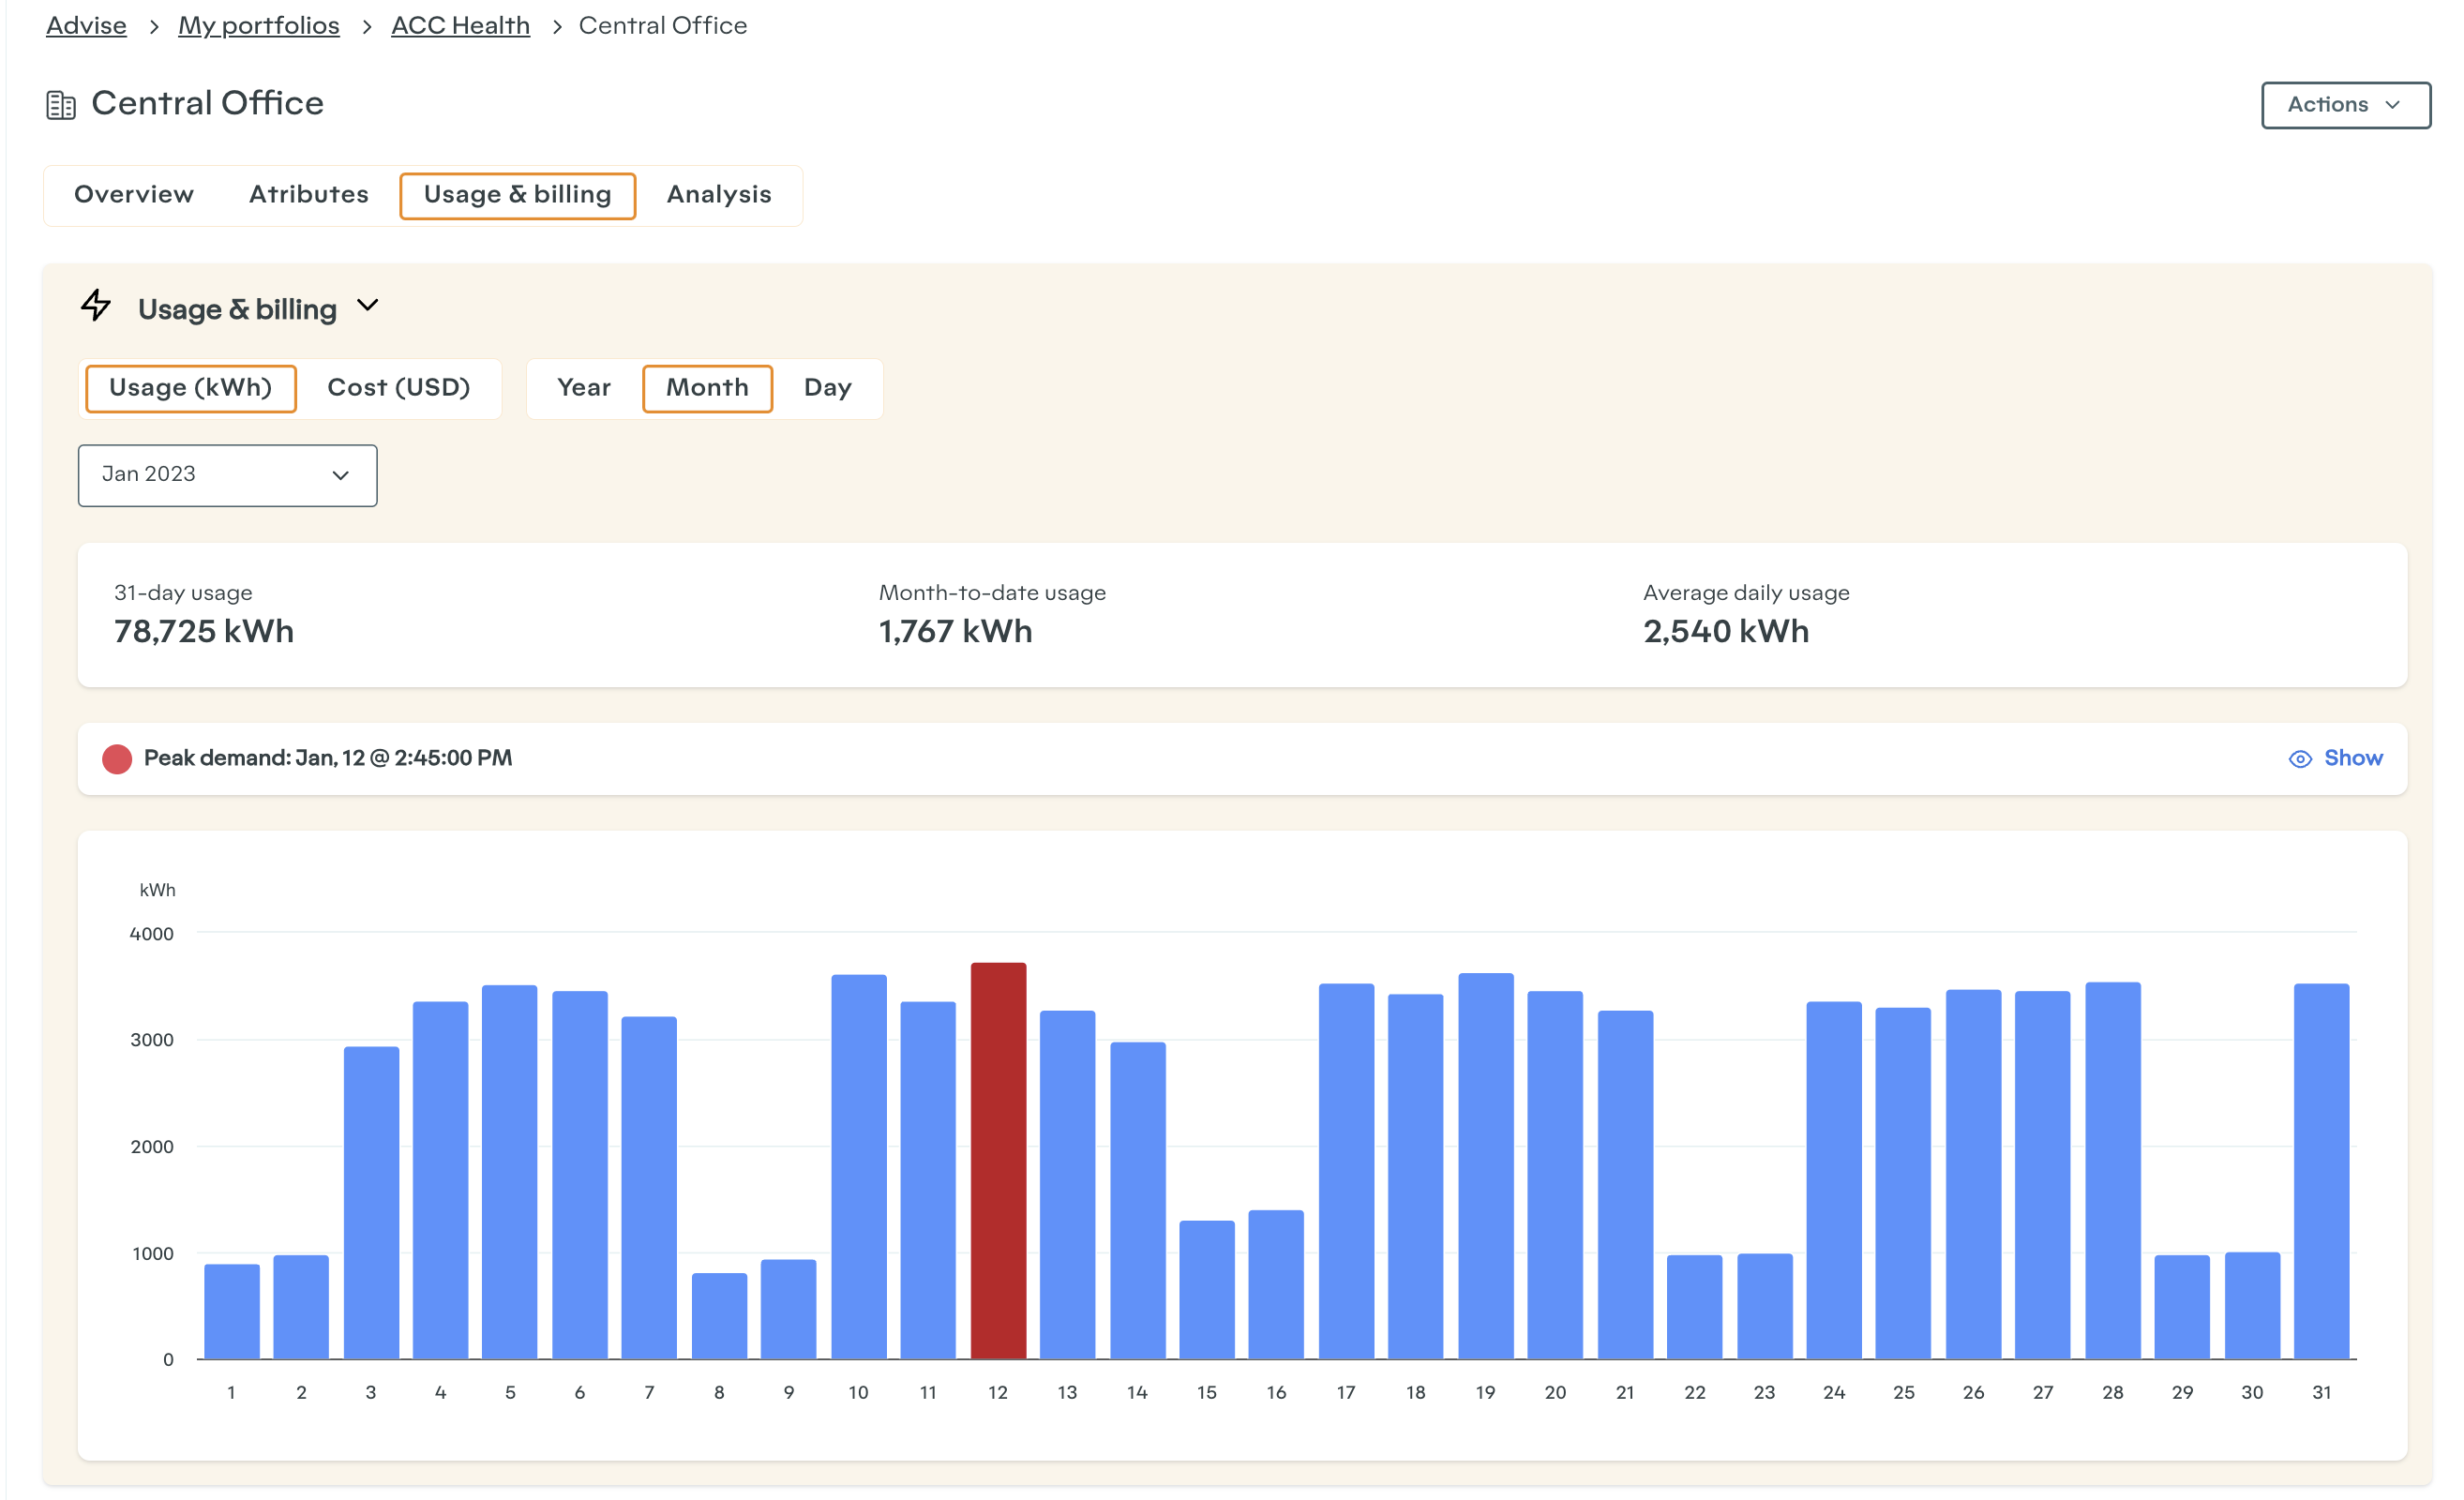2464x1500 pixels.
Task: Click the chart bar for day 8
Action: tap(719, 1316)
